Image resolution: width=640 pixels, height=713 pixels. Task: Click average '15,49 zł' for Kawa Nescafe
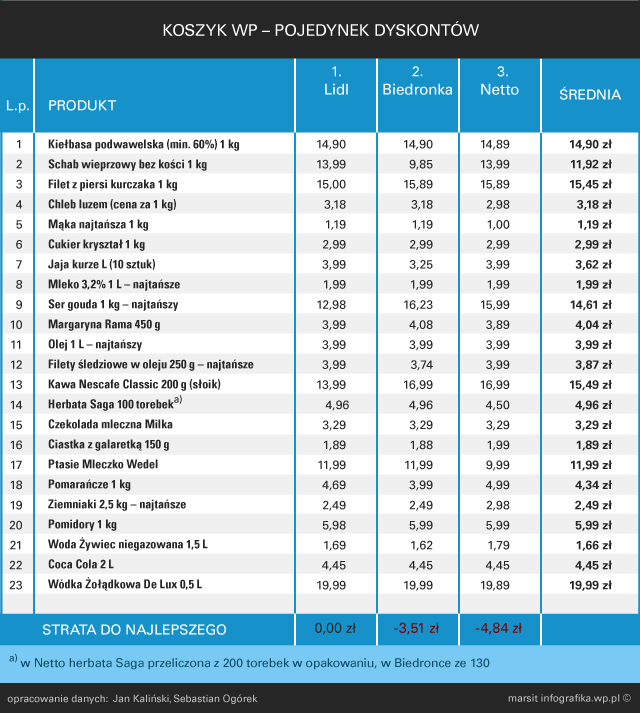[x=591, y=384]
